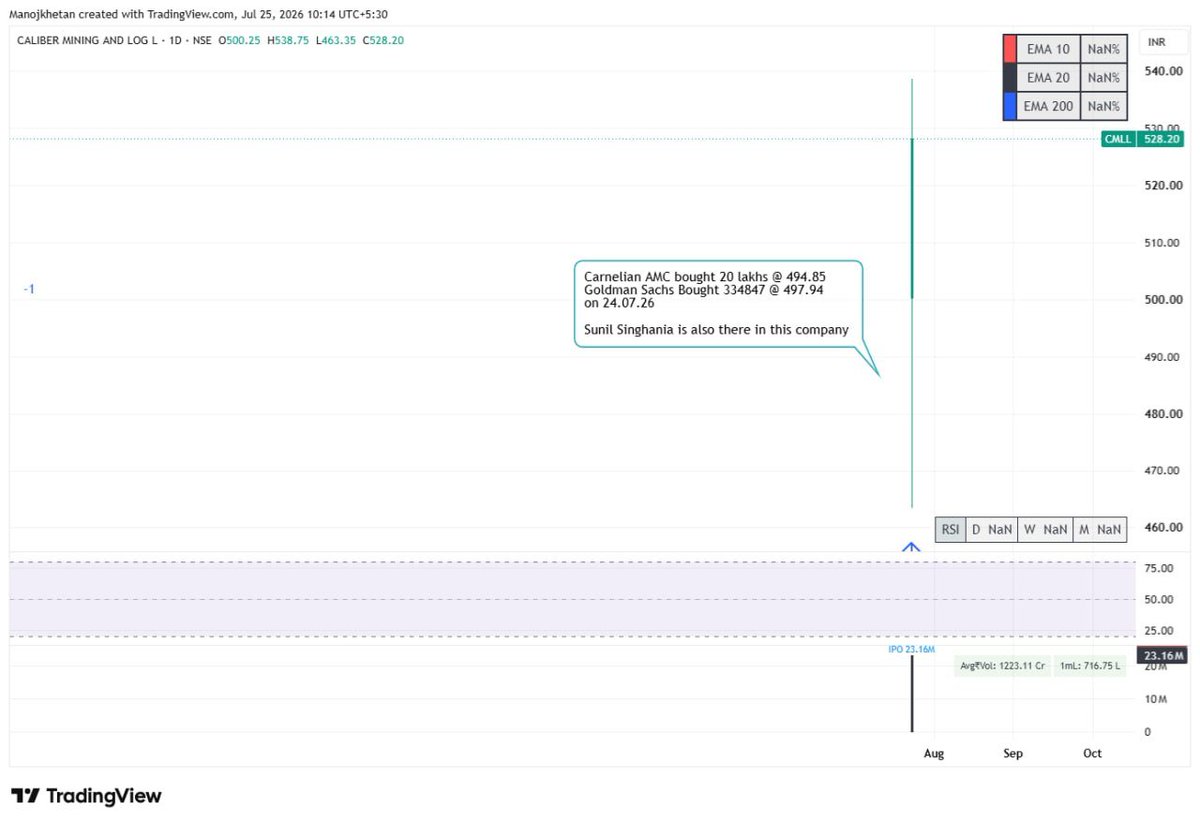
Task: Click the blue up-arrow marker below the candle
Action: pyautogui.click(x=911, y=546)
